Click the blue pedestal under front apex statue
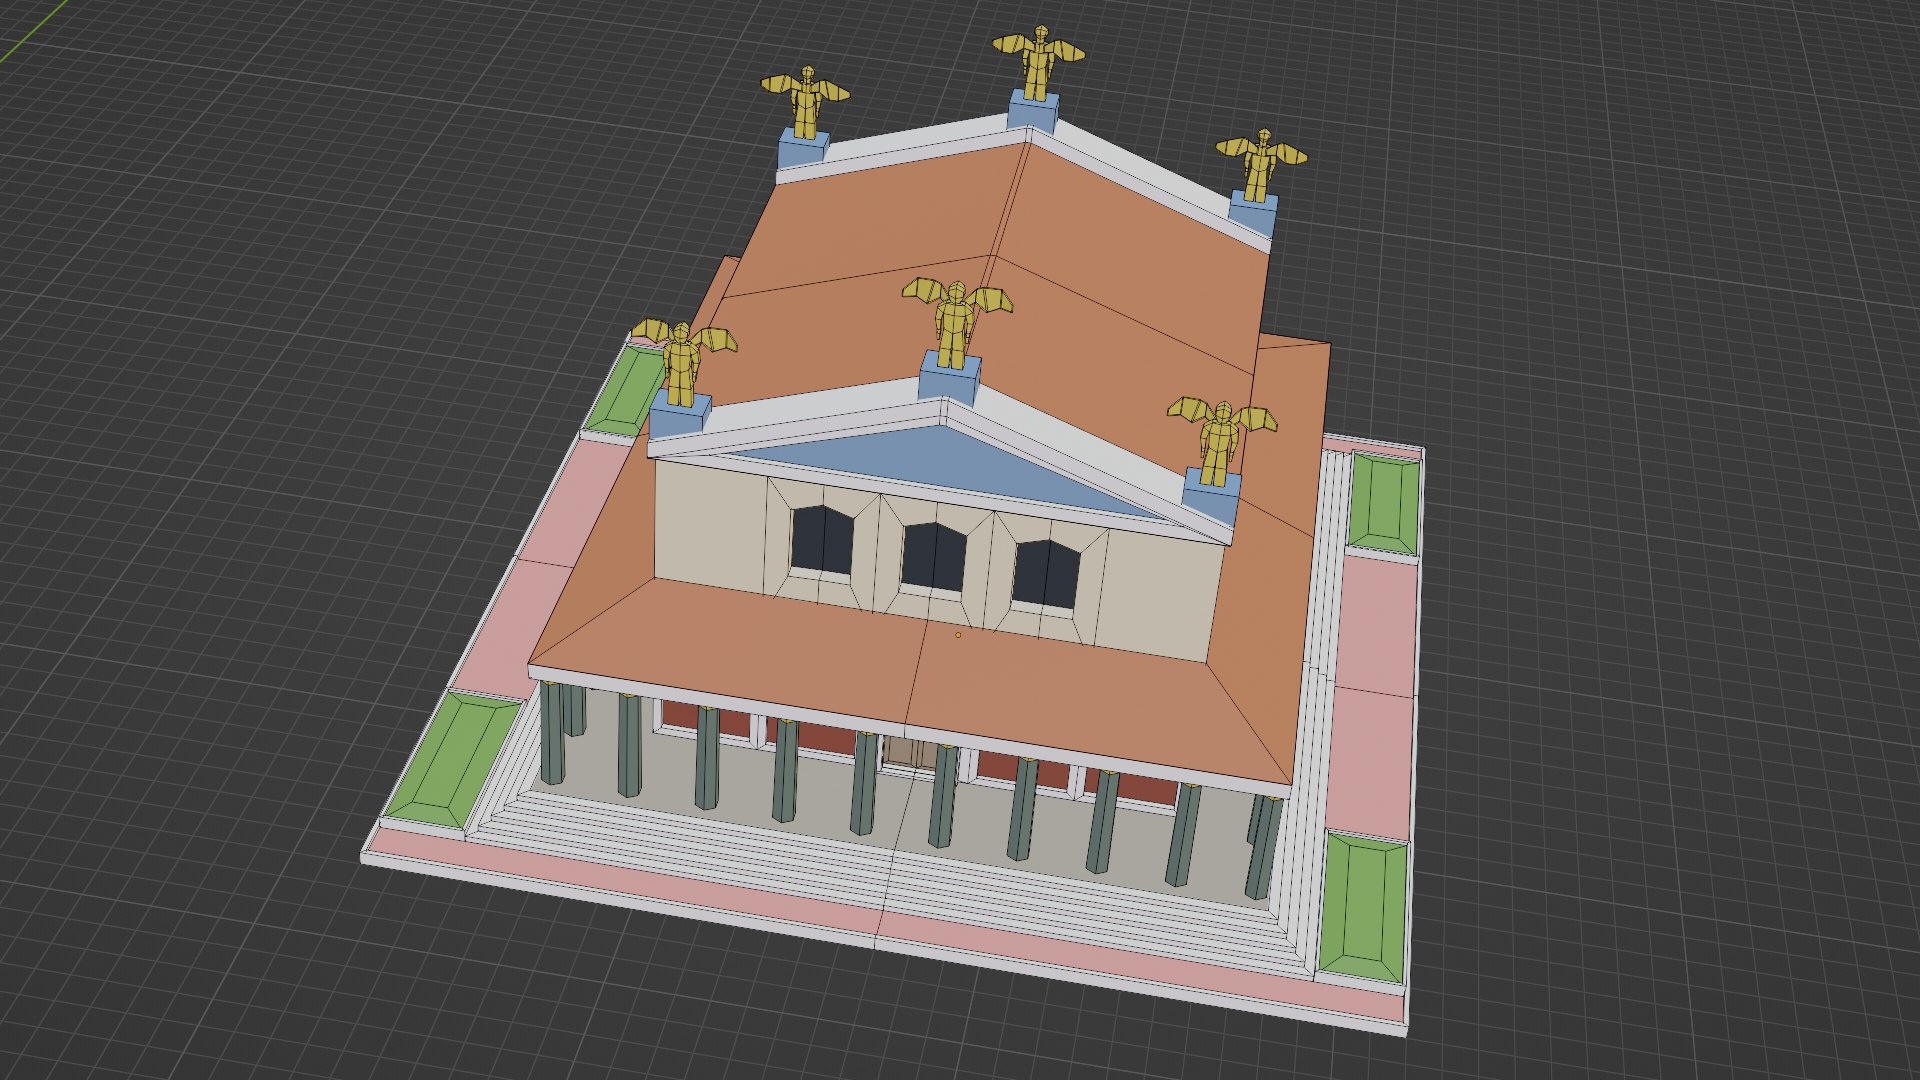This screenshot has width=1920, height=1080. tap(949, 378)
